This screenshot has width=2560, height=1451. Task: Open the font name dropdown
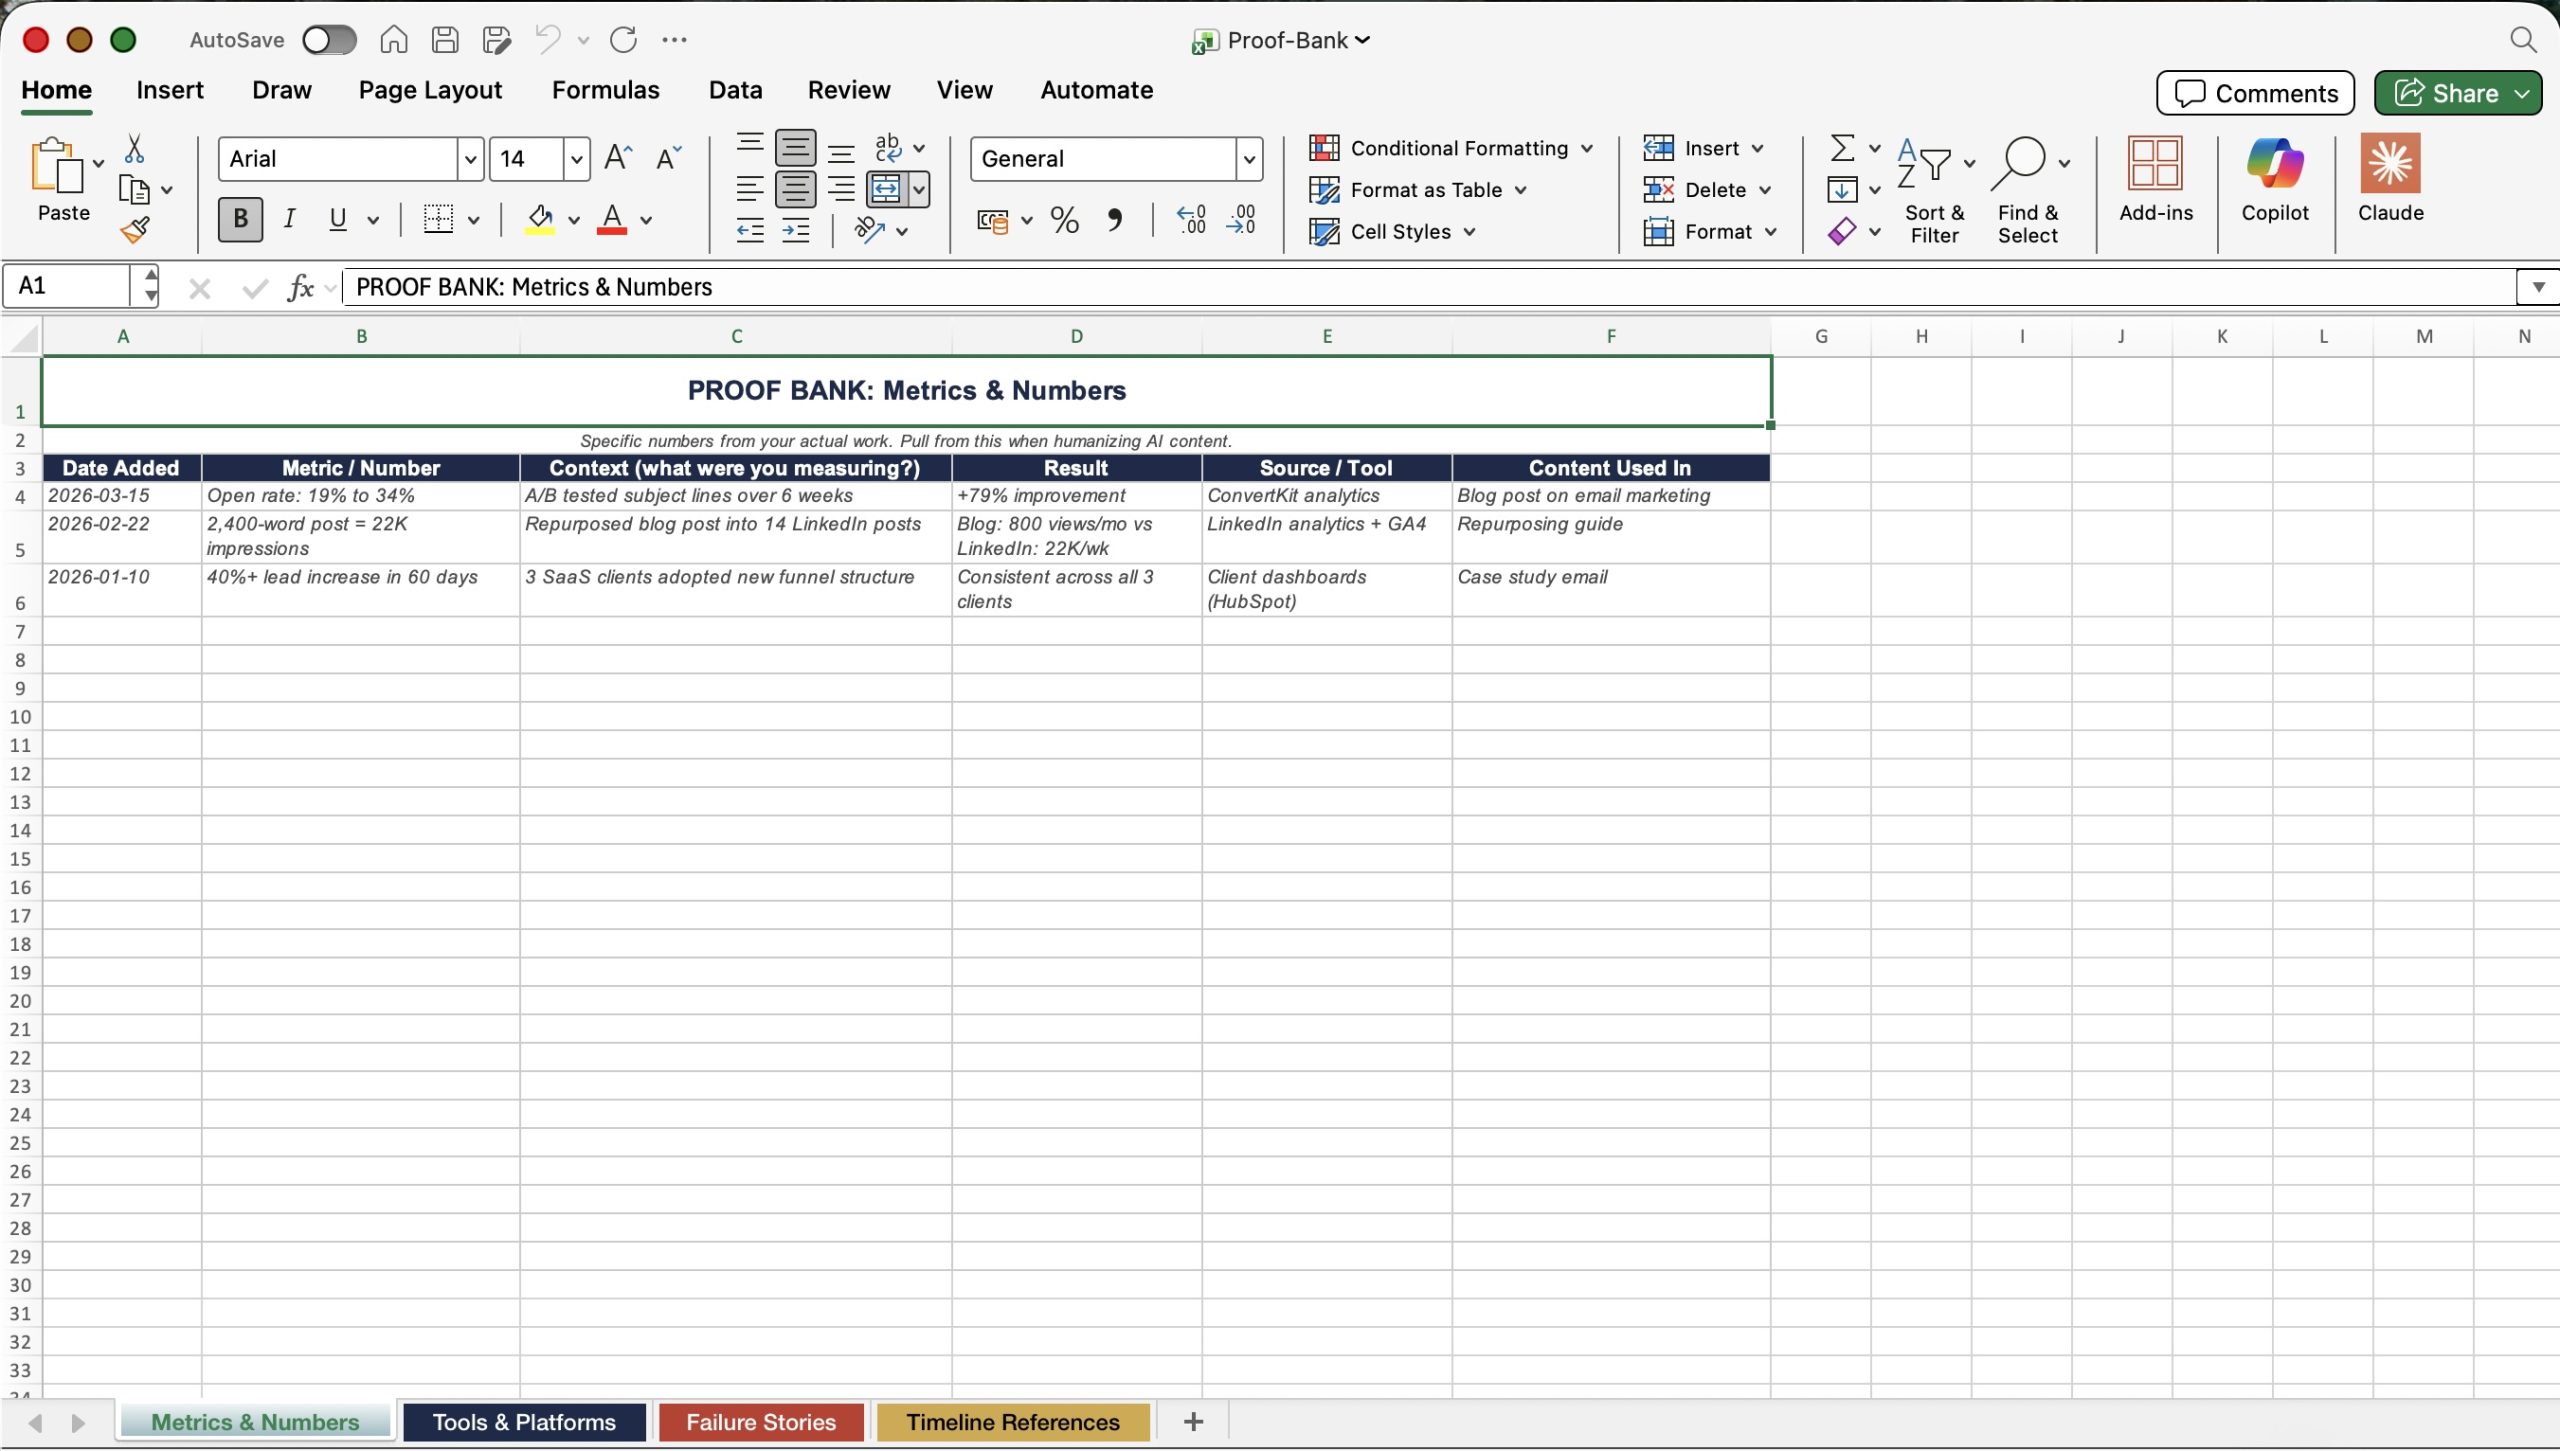click(x=470, y=159)
